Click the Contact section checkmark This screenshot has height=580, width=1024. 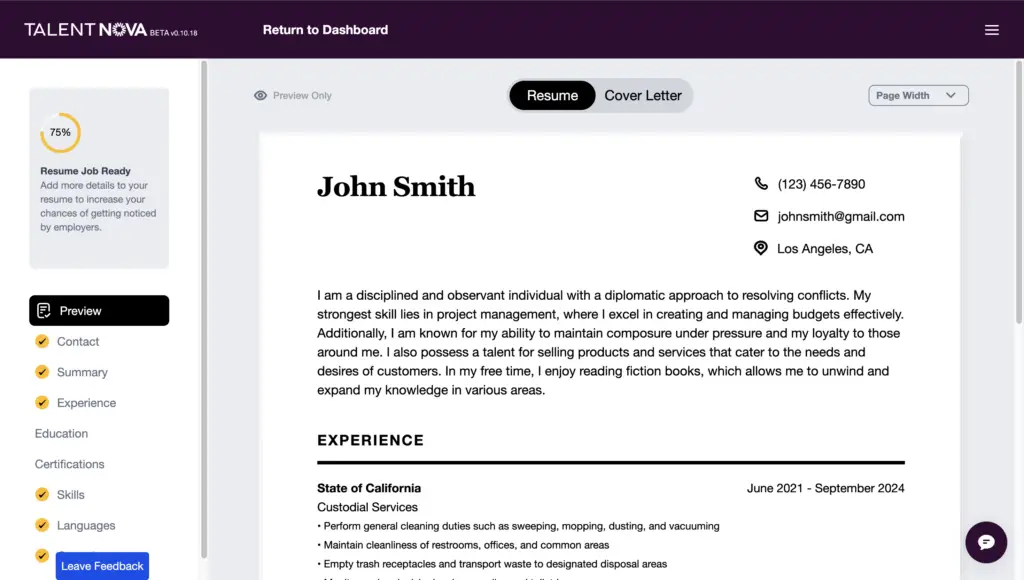coord(42,341)
